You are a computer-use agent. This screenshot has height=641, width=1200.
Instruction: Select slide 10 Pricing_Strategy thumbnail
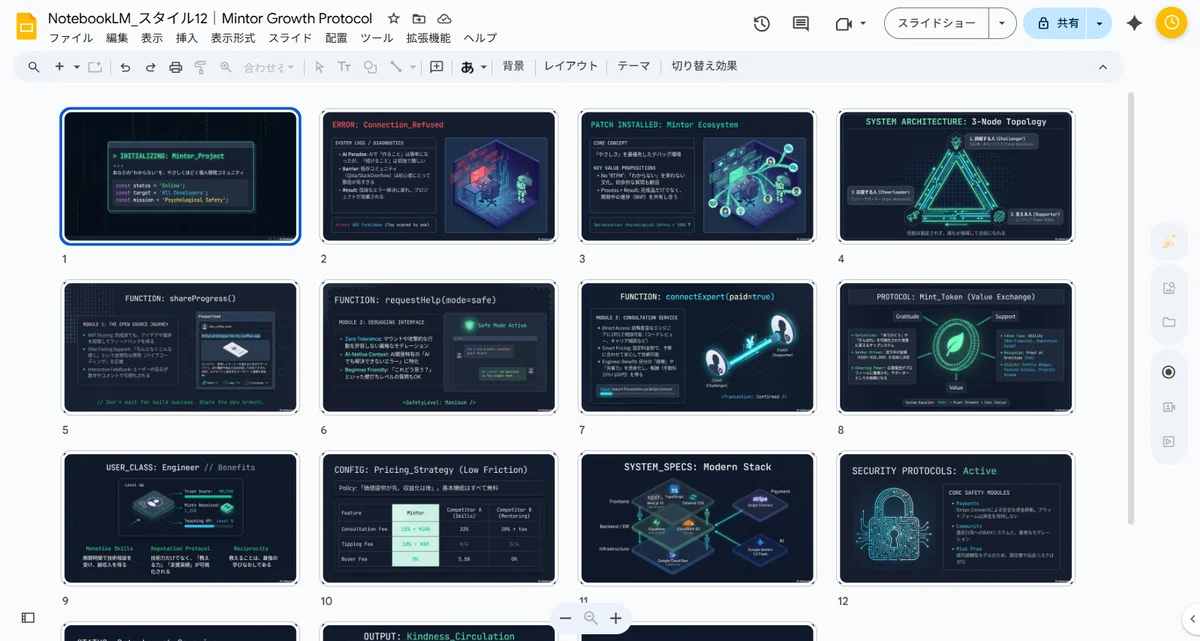(438, 518)
